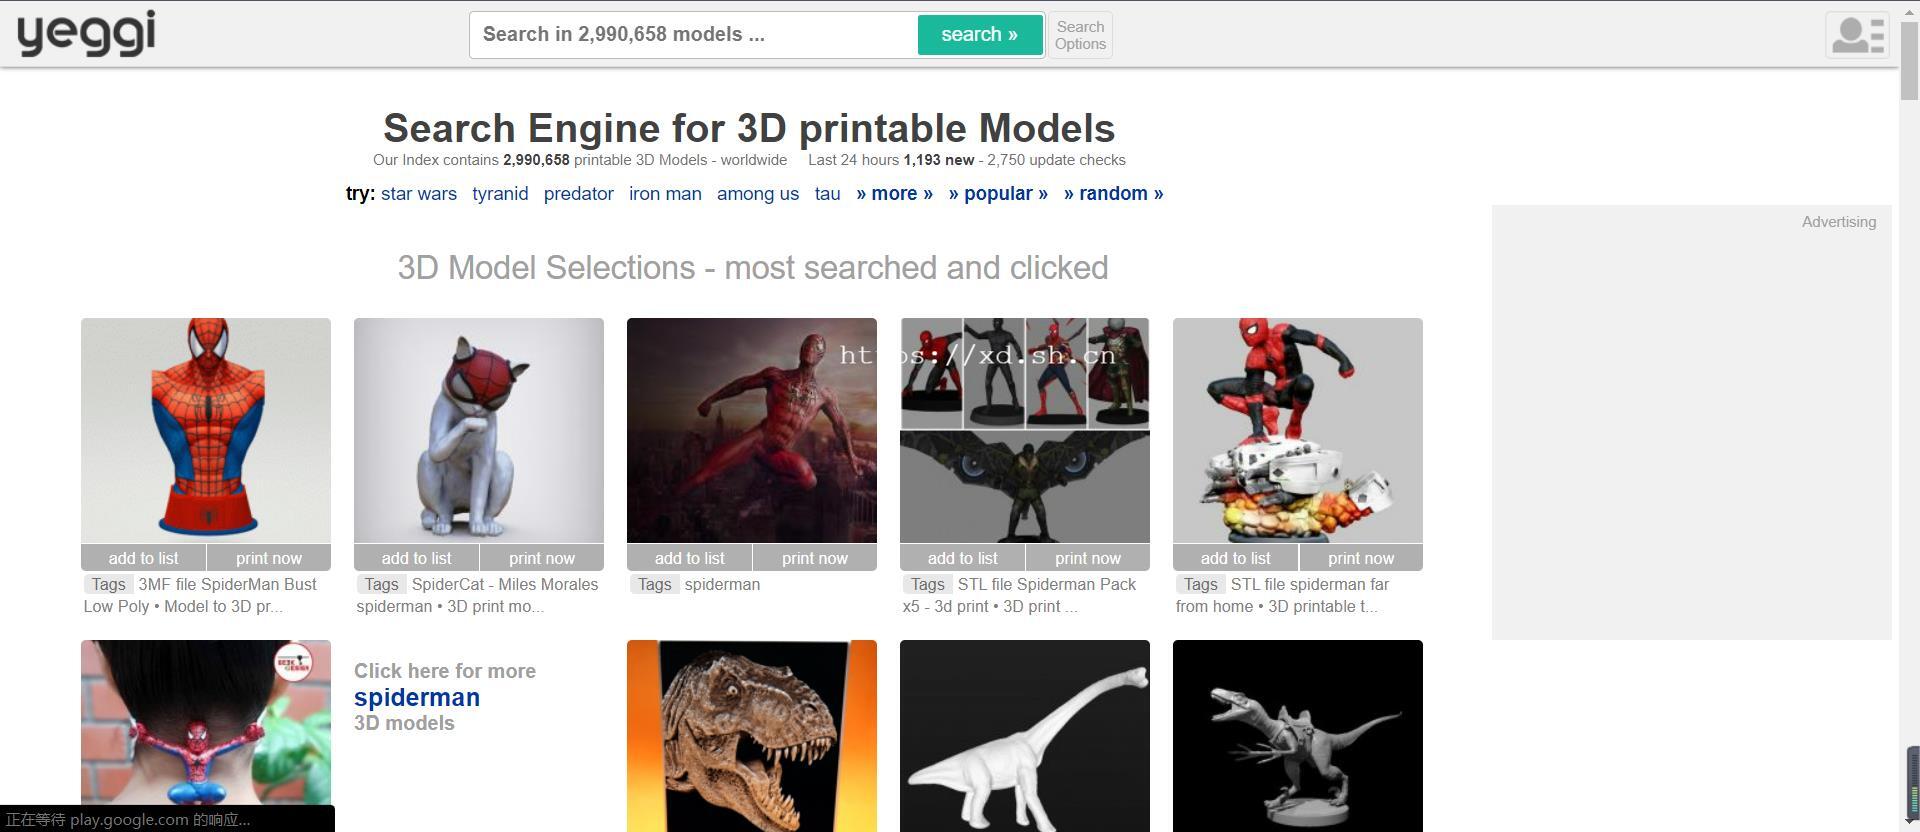Open the user account icon
This screenshot has width=1920, height=832.
pyautogui.click(x=1857, y=35)
